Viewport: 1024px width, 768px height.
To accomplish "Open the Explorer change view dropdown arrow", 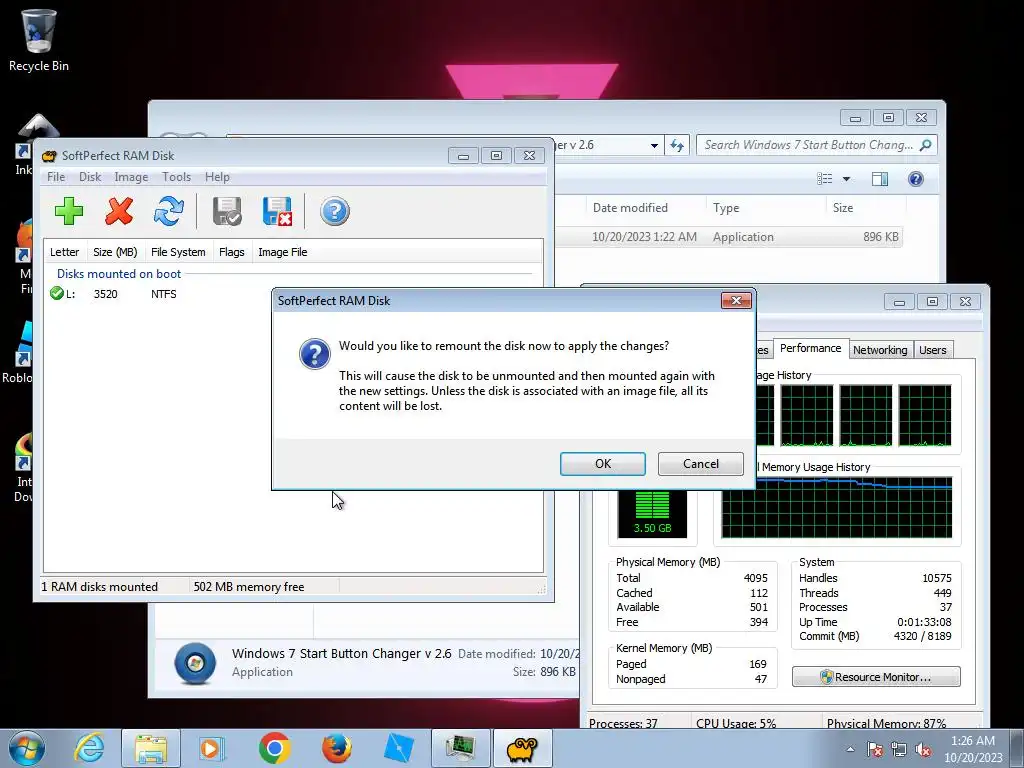I will click(x=846, y=179).
